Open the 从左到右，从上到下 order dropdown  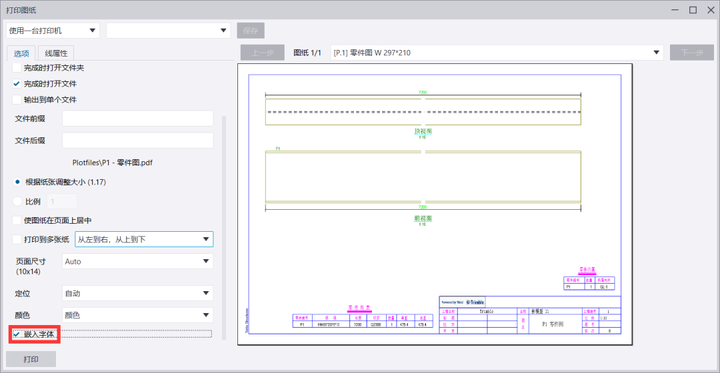click(x=144, y=239)
